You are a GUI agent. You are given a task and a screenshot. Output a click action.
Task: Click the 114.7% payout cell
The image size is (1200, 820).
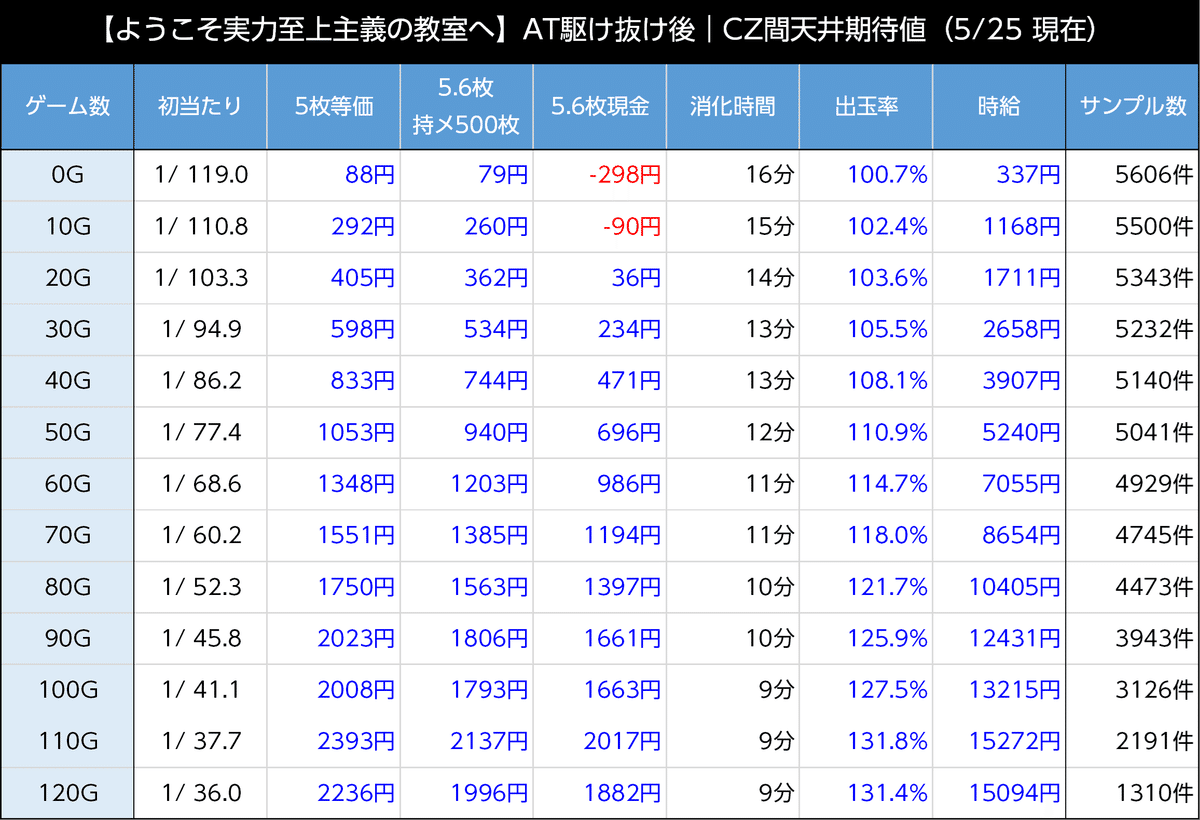865,484
